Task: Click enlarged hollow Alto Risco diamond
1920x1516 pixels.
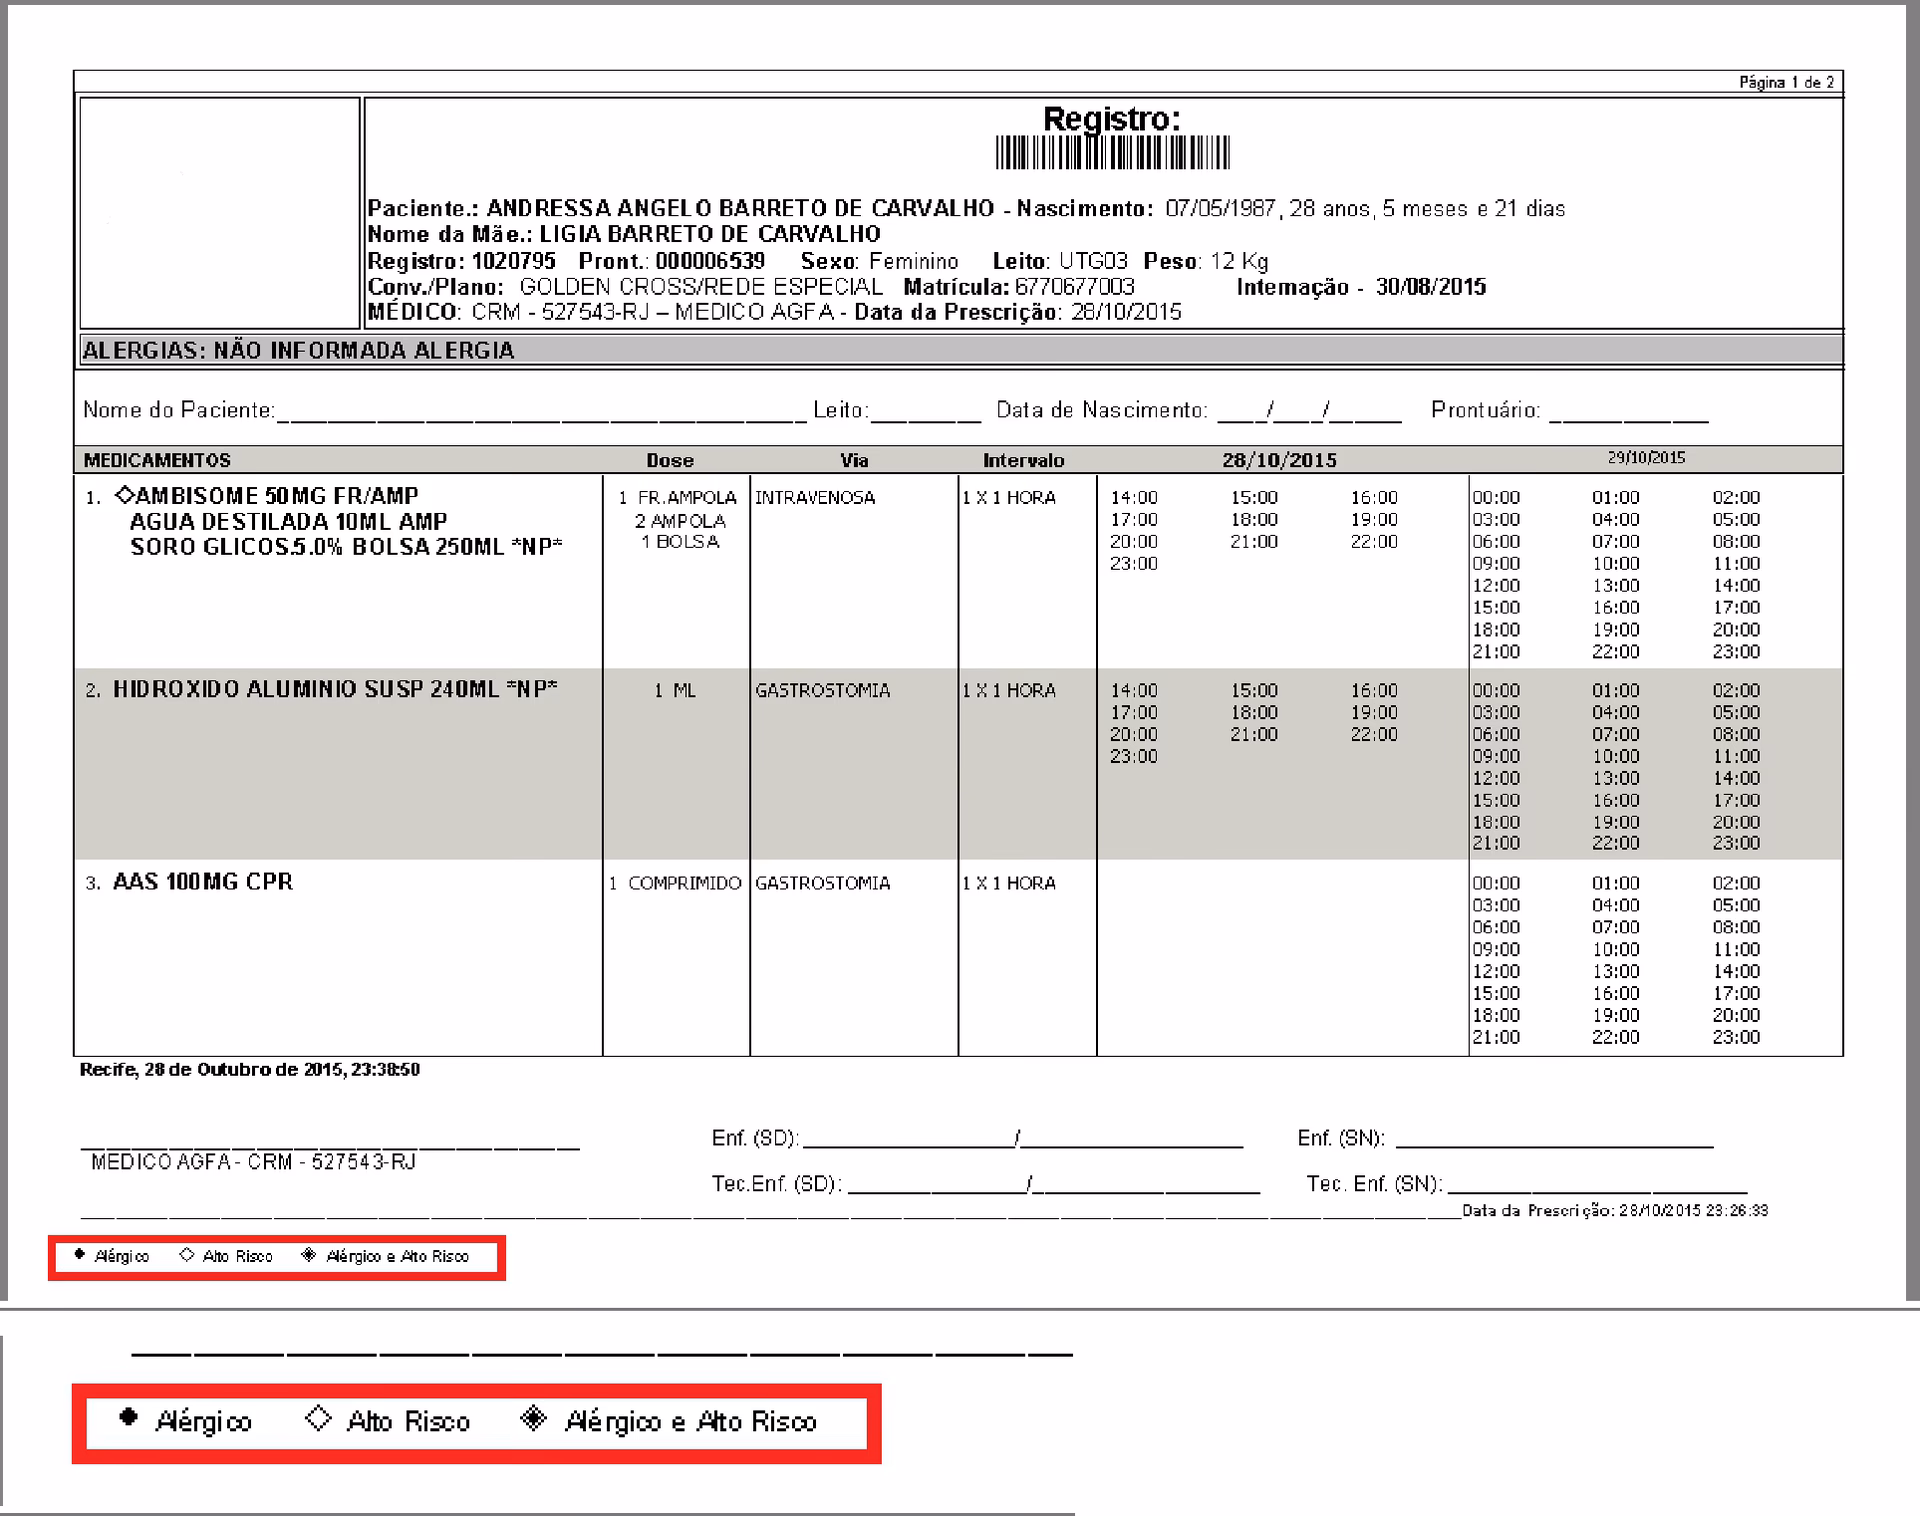Action: click(x=318, y=1417)
